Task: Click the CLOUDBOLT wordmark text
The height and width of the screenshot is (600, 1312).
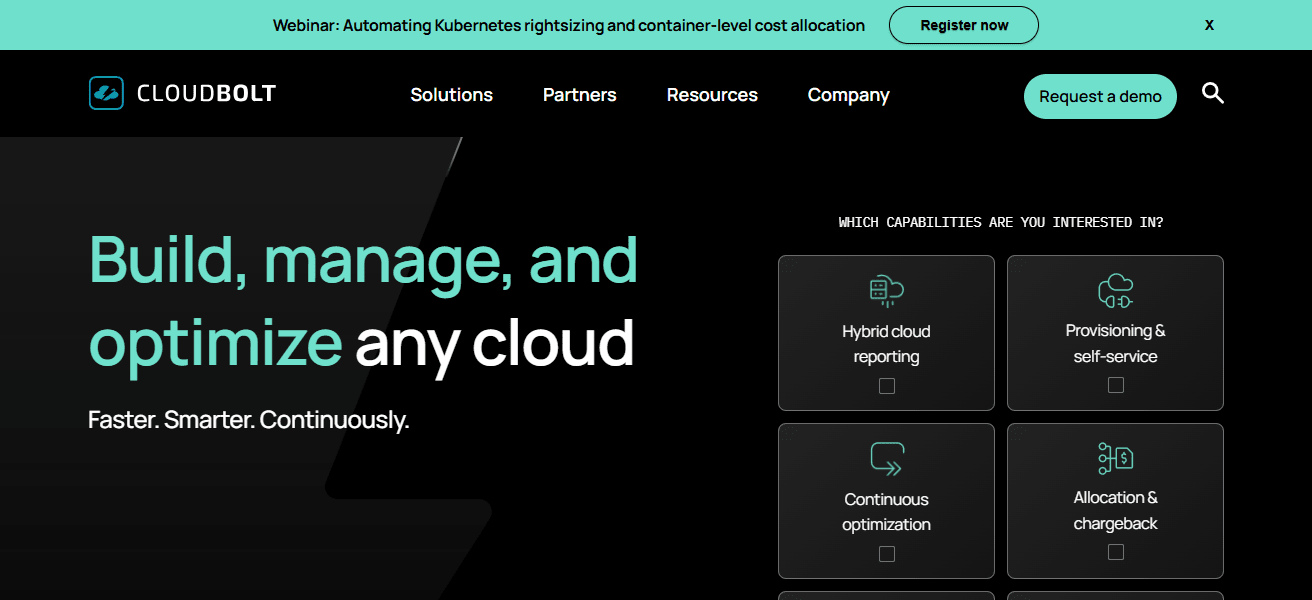Action: 206,94
